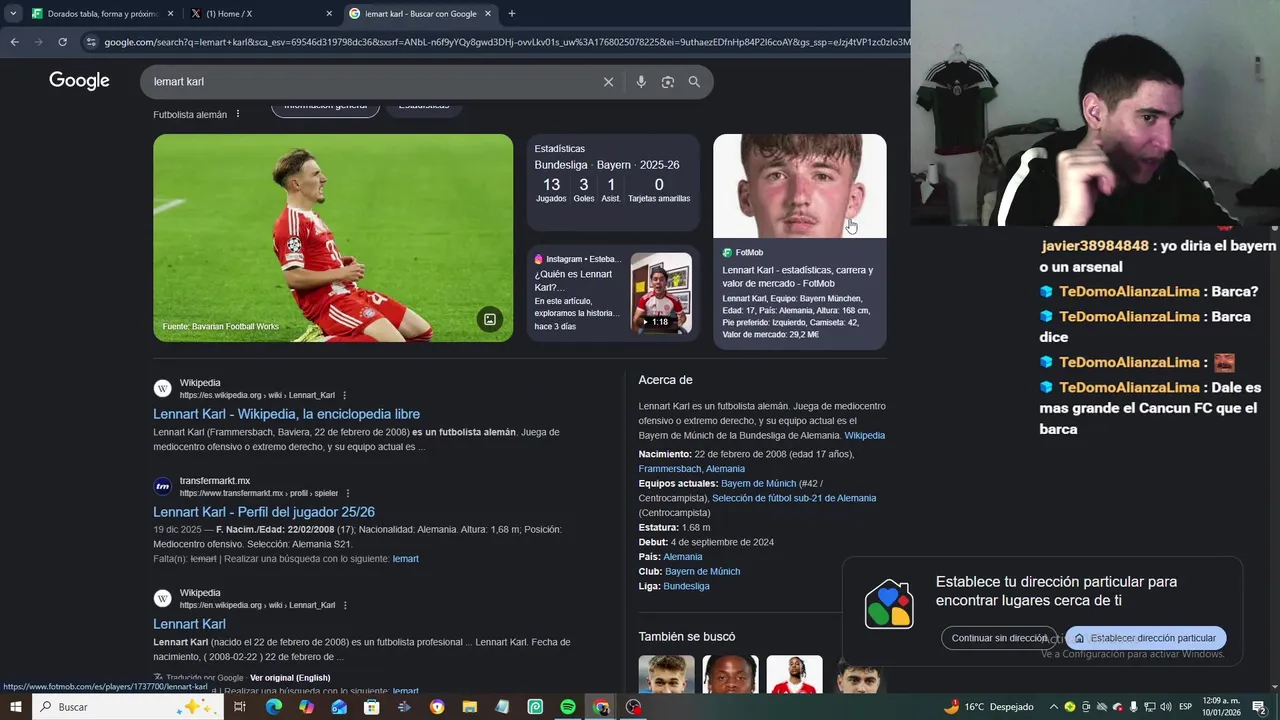
Task: Close the Home / X tab
Action: click(329, 14)
